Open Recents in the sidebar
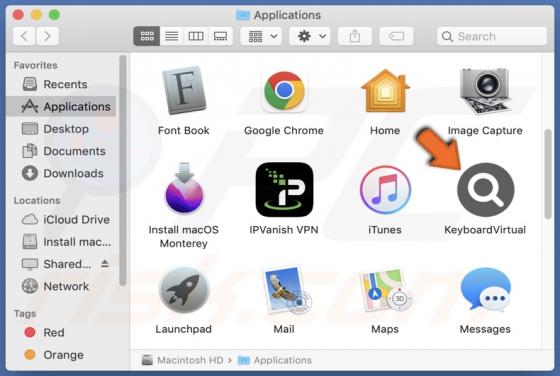 [61, 84]
